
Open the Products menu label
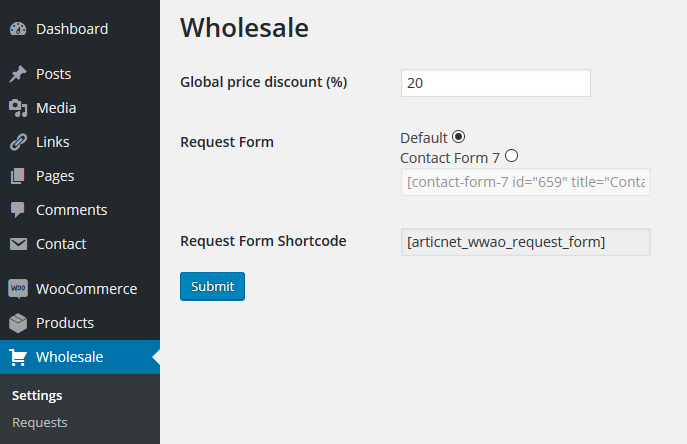(65, 323)
